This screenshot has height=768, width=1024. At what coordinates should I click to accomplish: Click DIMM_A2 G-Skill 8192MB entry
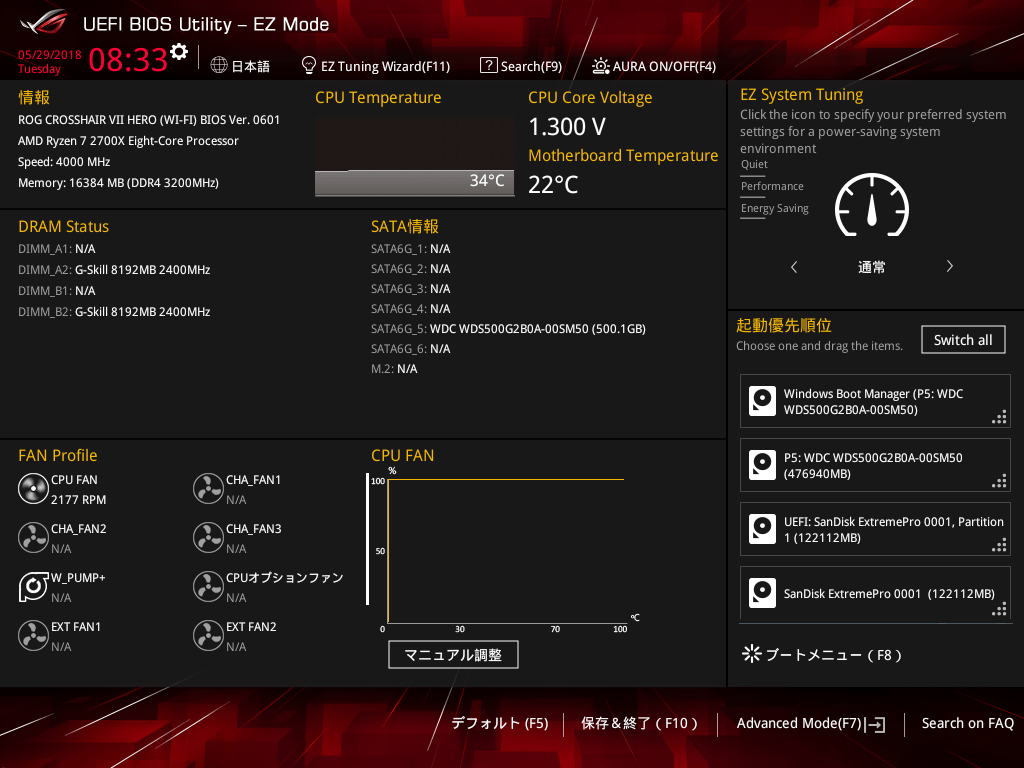pos(114,270)
